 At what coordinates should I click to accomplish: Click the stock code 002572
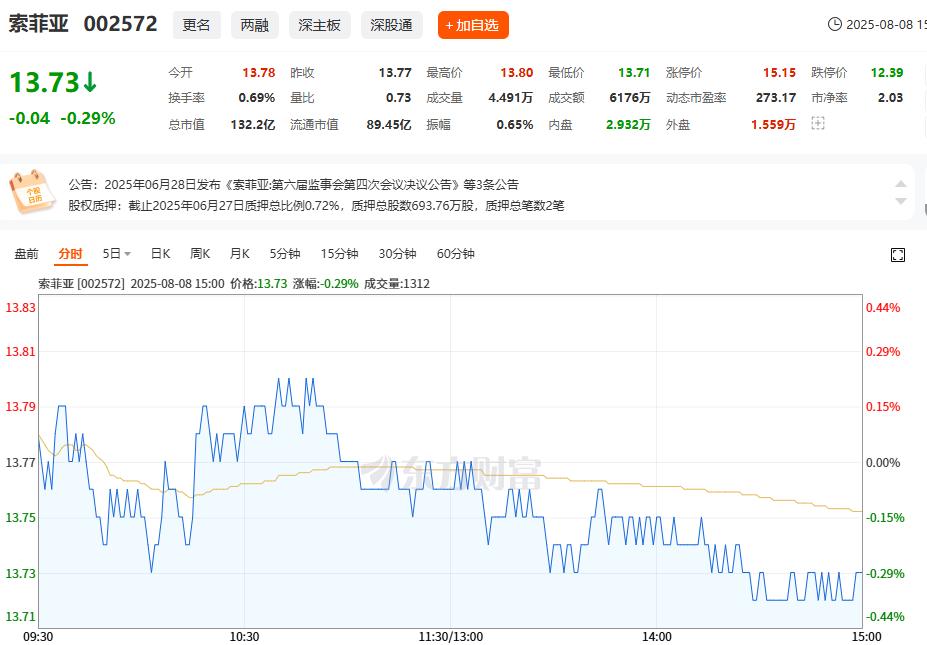(x=121, y=24)
